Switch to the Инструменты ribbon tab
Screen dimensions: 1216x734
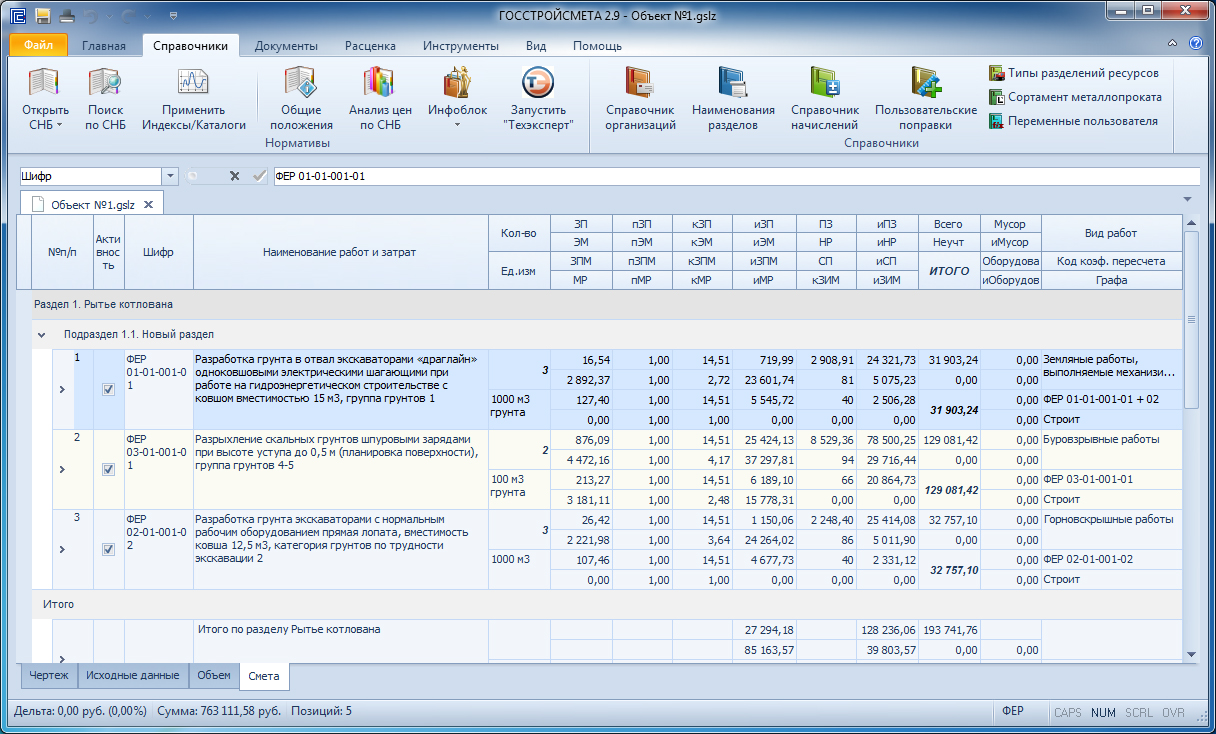coord(460,46)
